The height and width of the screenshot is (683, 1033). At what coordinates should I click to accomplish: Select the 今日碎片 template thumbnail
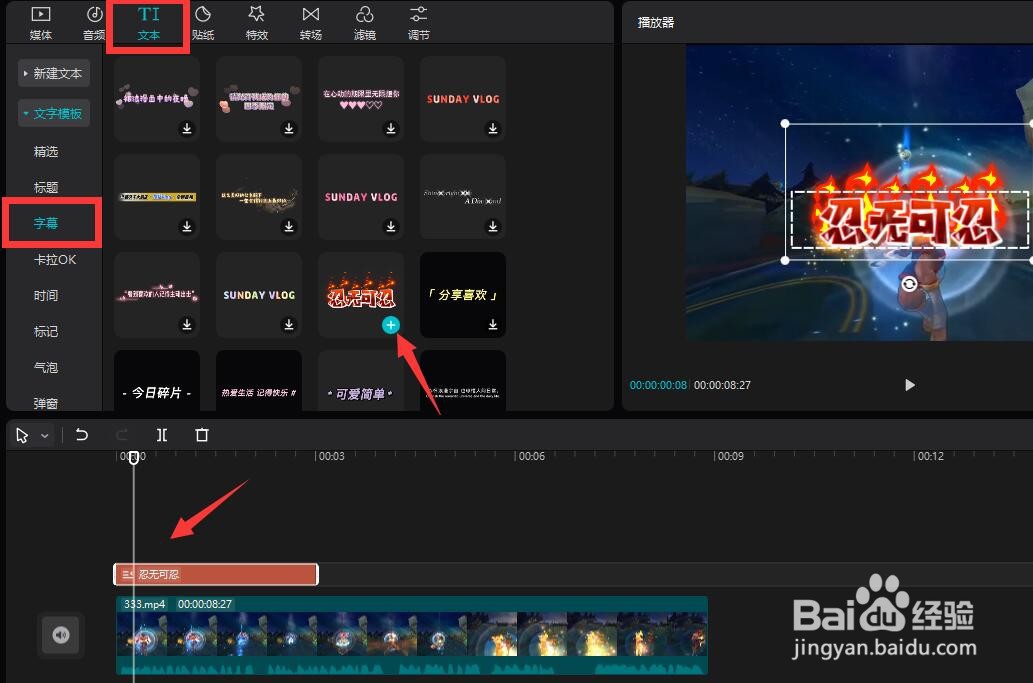157,382
